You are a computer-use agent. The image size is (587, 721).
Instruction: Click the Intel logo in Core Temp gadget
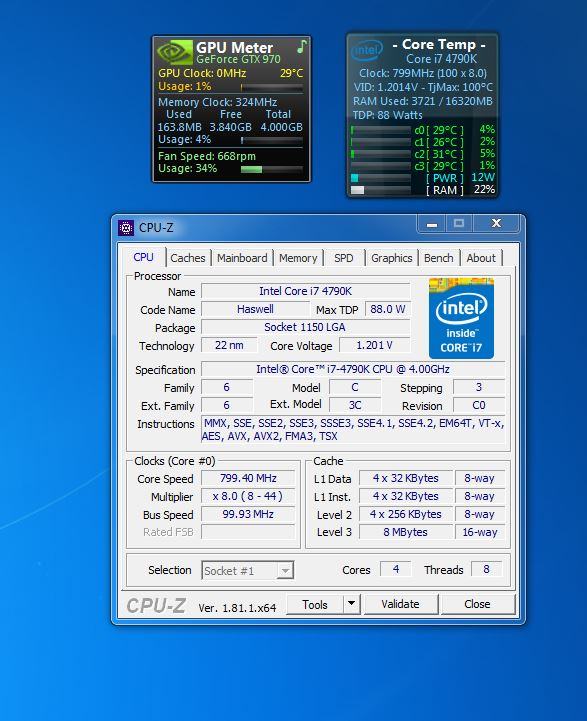[x=367, y=50]
